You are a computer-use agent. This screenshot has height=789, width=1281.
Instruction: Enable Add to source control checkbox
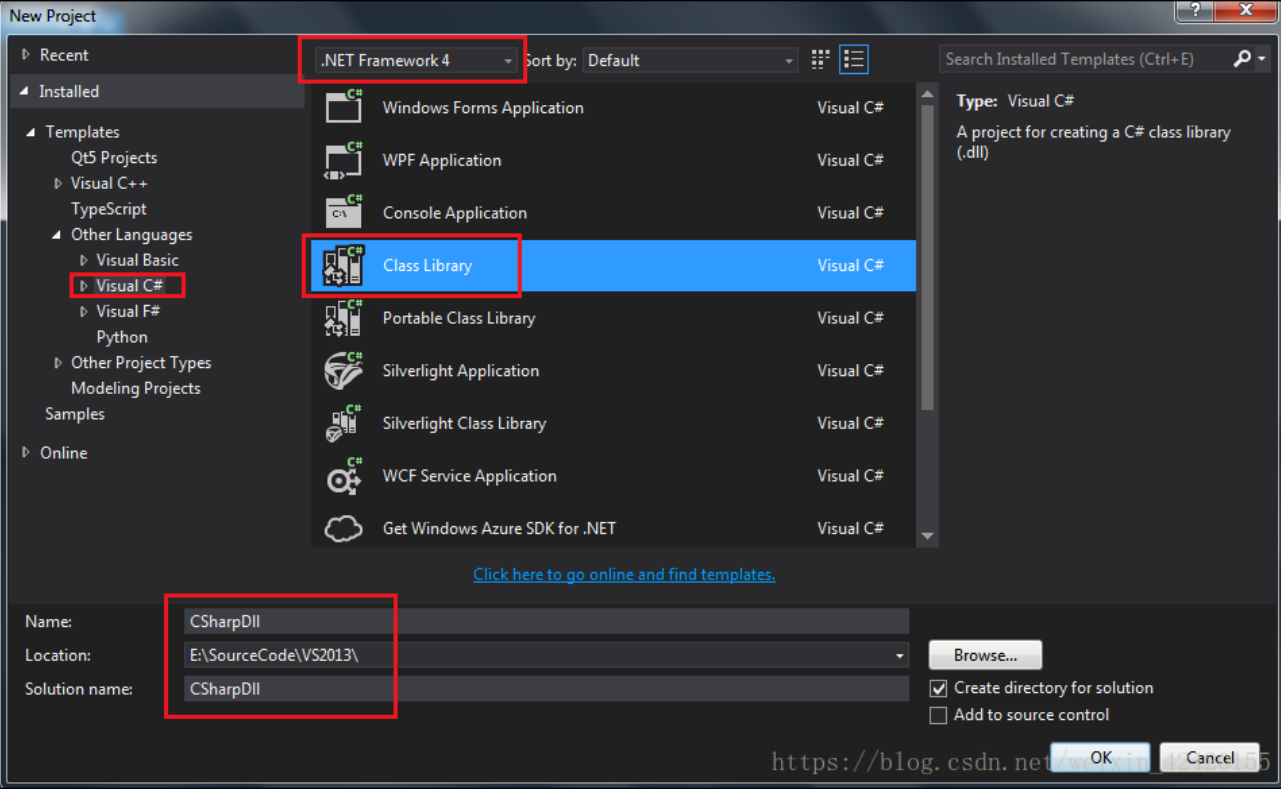938,715
